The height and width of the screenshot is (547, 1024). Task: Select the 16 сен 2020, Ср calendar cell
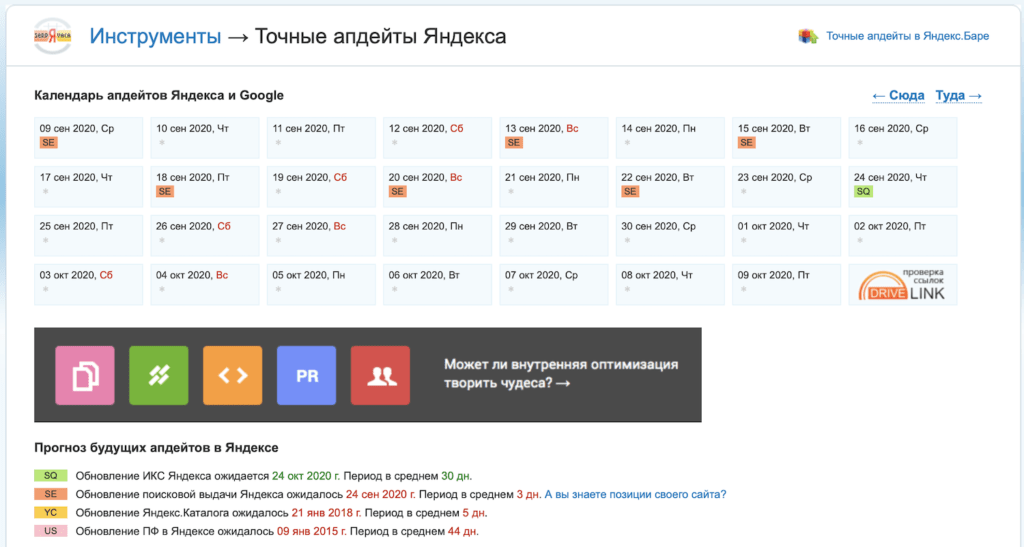coord(903,138)
